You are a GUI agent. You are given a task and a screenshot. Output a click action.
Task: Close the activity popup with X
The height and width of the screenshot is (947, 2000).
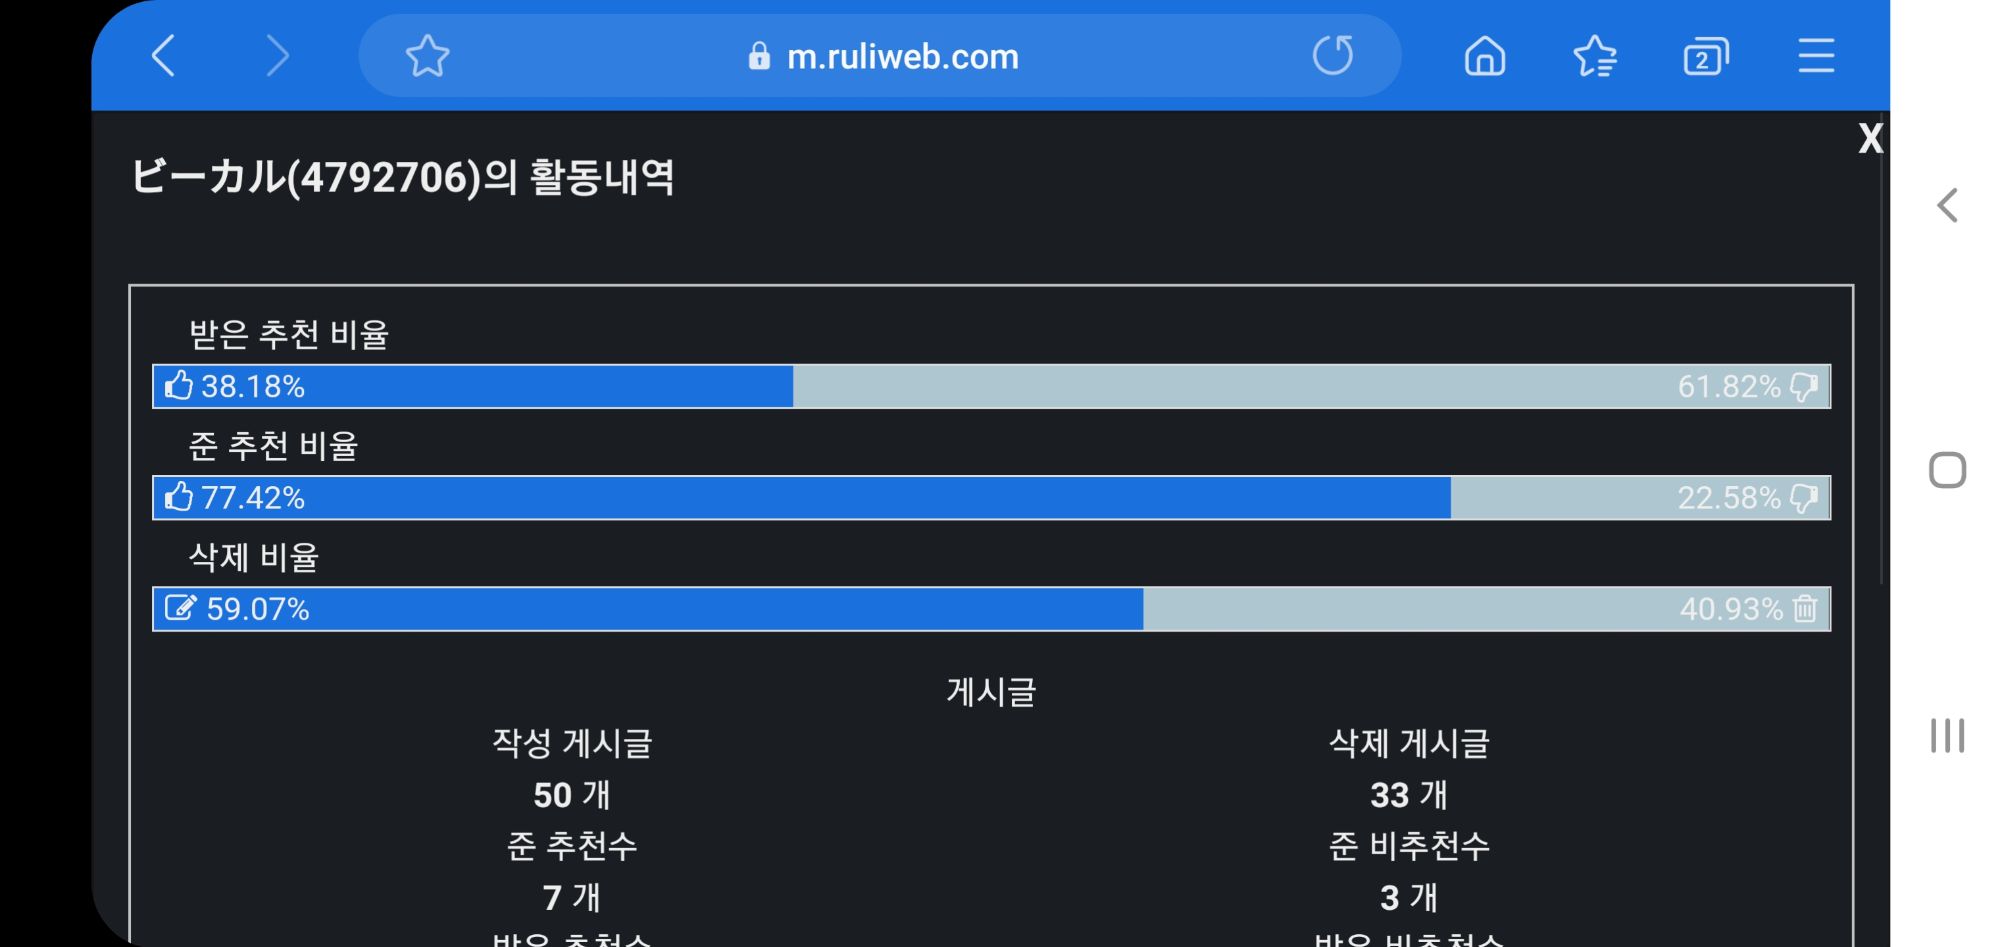pos(1870,139)
